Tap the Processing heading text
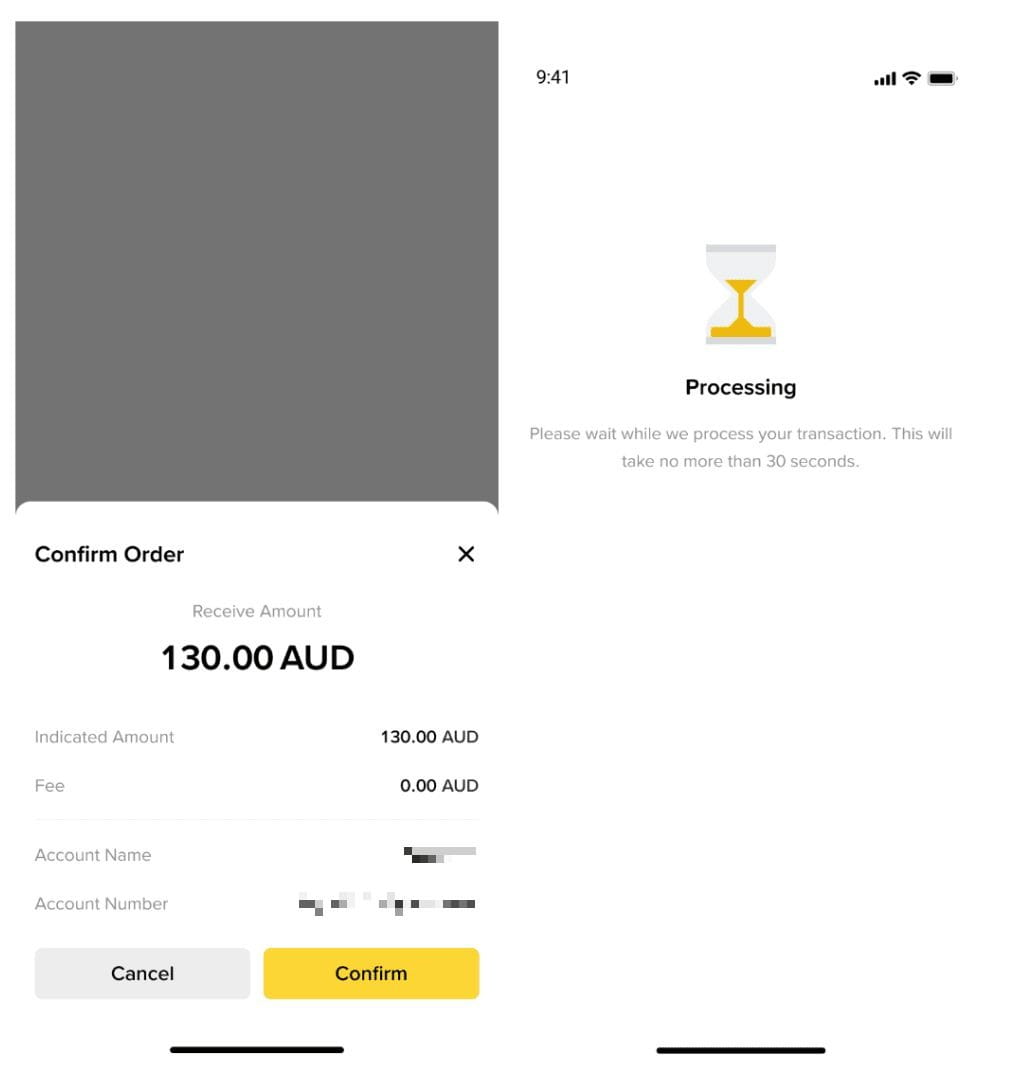Image resolution: width=1010 pixels, height=1066 pixels. click(x=740, y=387)
